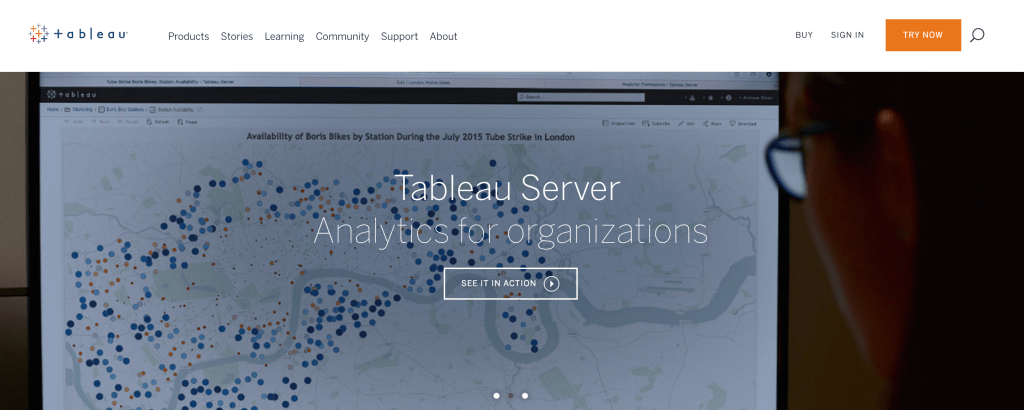Select the first carousel dot
Viewport: 1024px width, 410px height.
[496, 396]
